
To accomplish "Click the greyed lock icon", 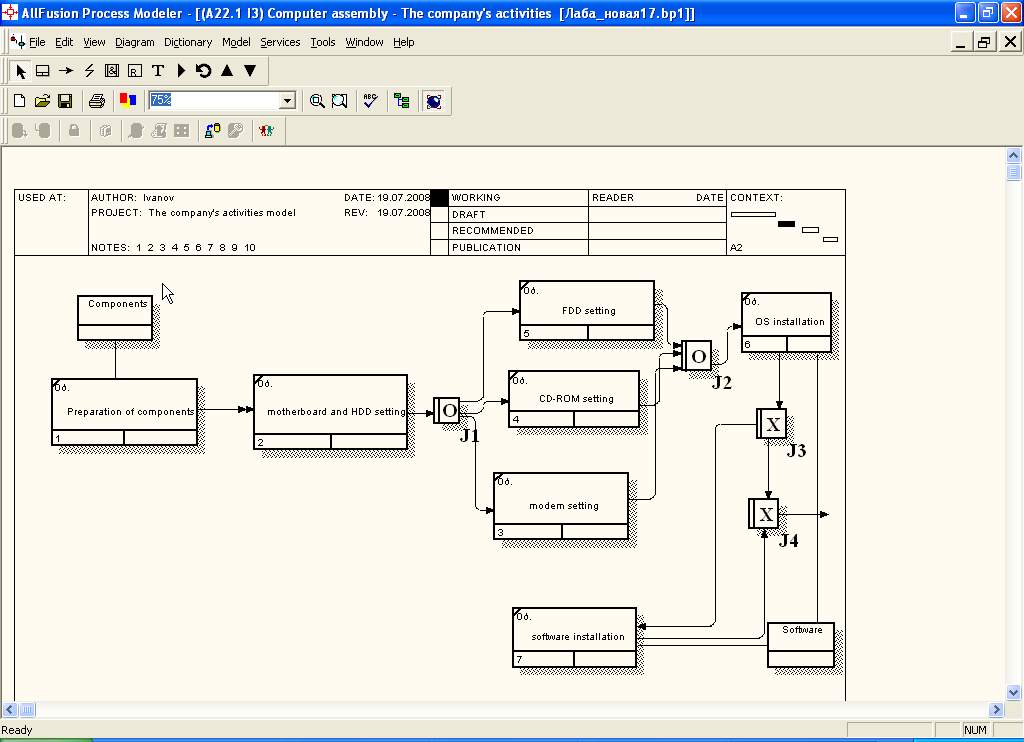I will pos(74,131).
